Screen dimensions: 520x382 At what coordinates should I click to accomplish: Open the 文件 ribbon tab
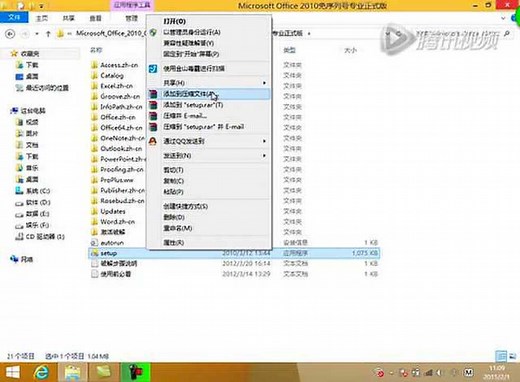coord(14,17)
